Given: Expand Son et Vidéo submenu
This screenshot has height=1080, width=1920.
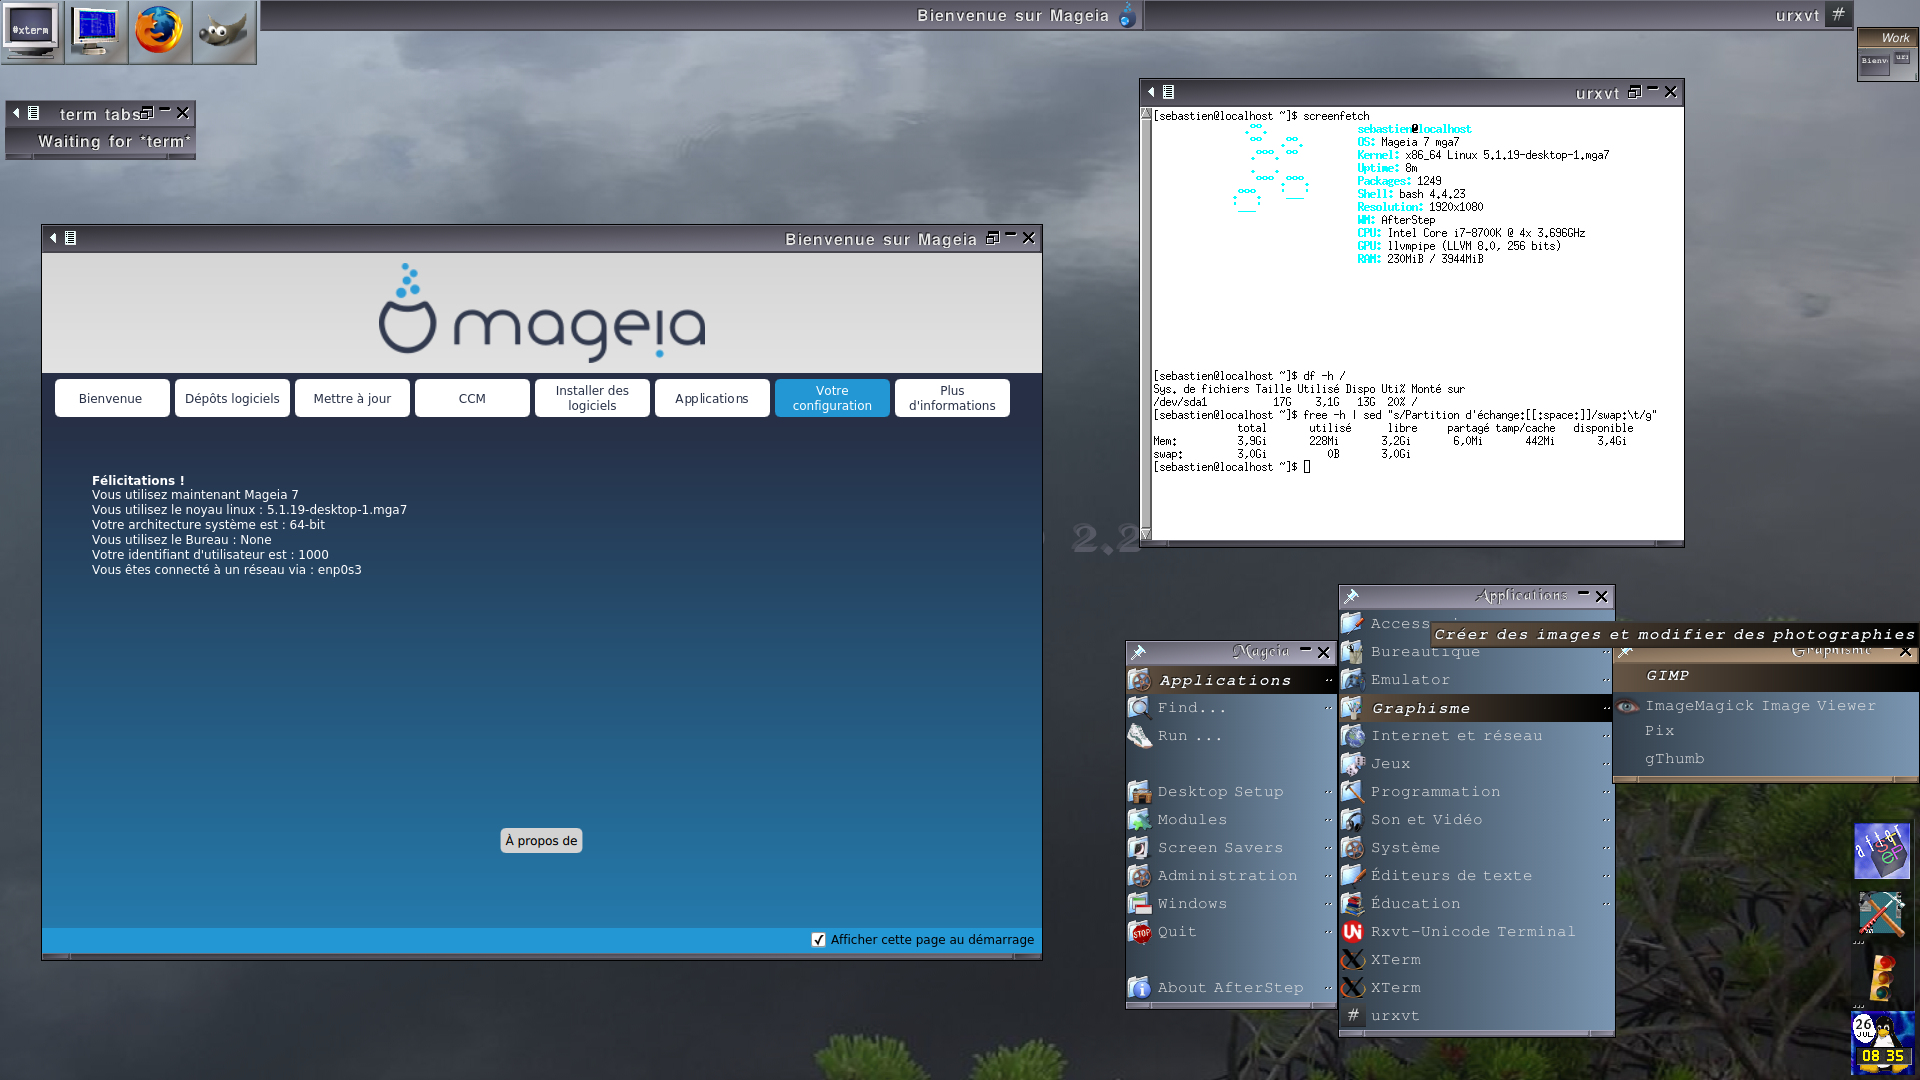Looking at the screenshot, I should point(1606,820).
